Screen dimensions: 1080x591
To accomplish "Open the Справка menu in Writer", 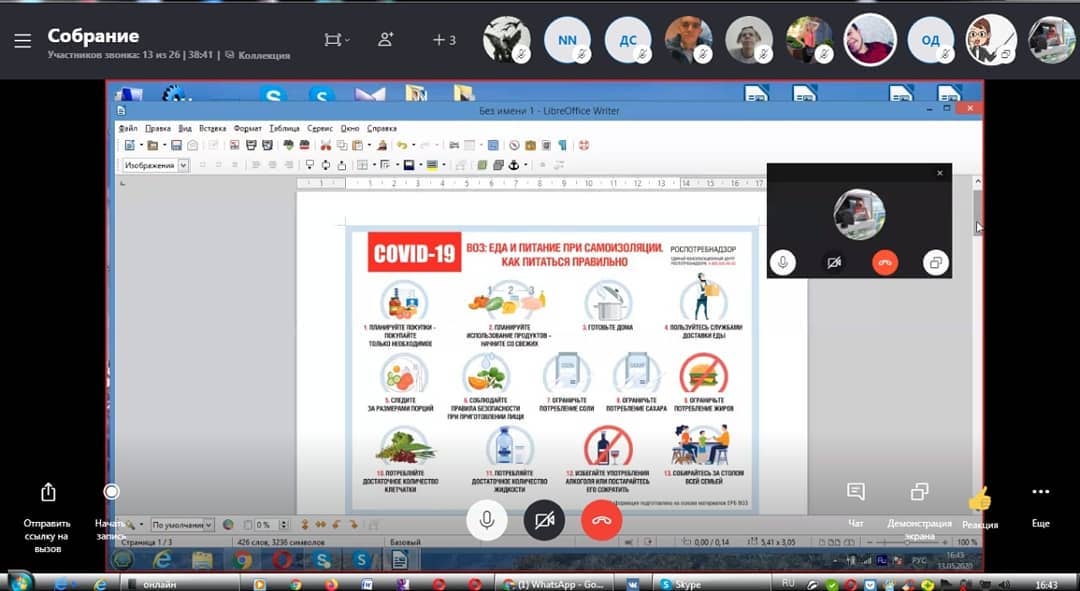I will tap(382, 128).
